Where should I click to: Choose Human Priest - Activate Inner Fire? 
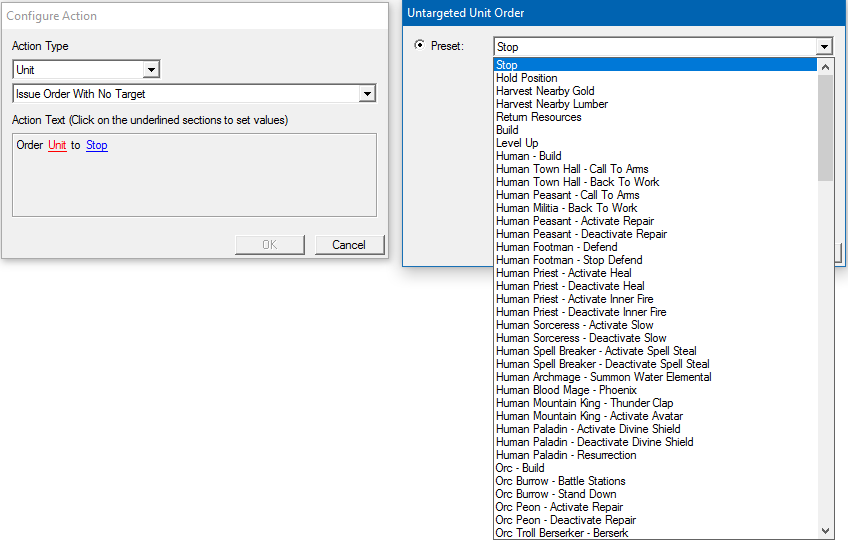655,299
